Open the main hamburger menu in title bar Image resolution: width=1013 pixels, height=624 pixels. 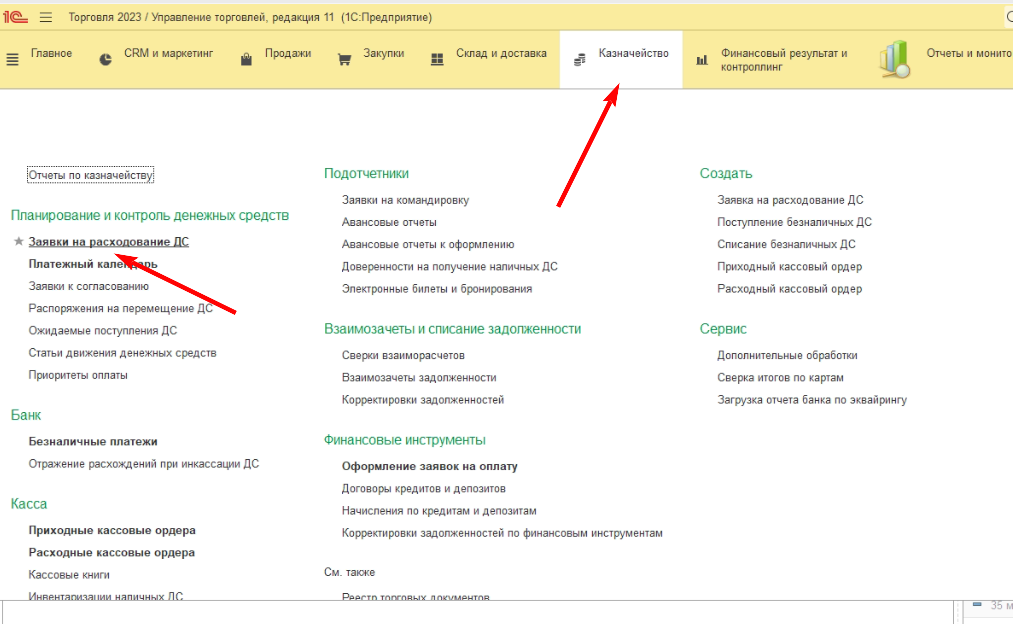pyautogui.click(x=46, y=17)
